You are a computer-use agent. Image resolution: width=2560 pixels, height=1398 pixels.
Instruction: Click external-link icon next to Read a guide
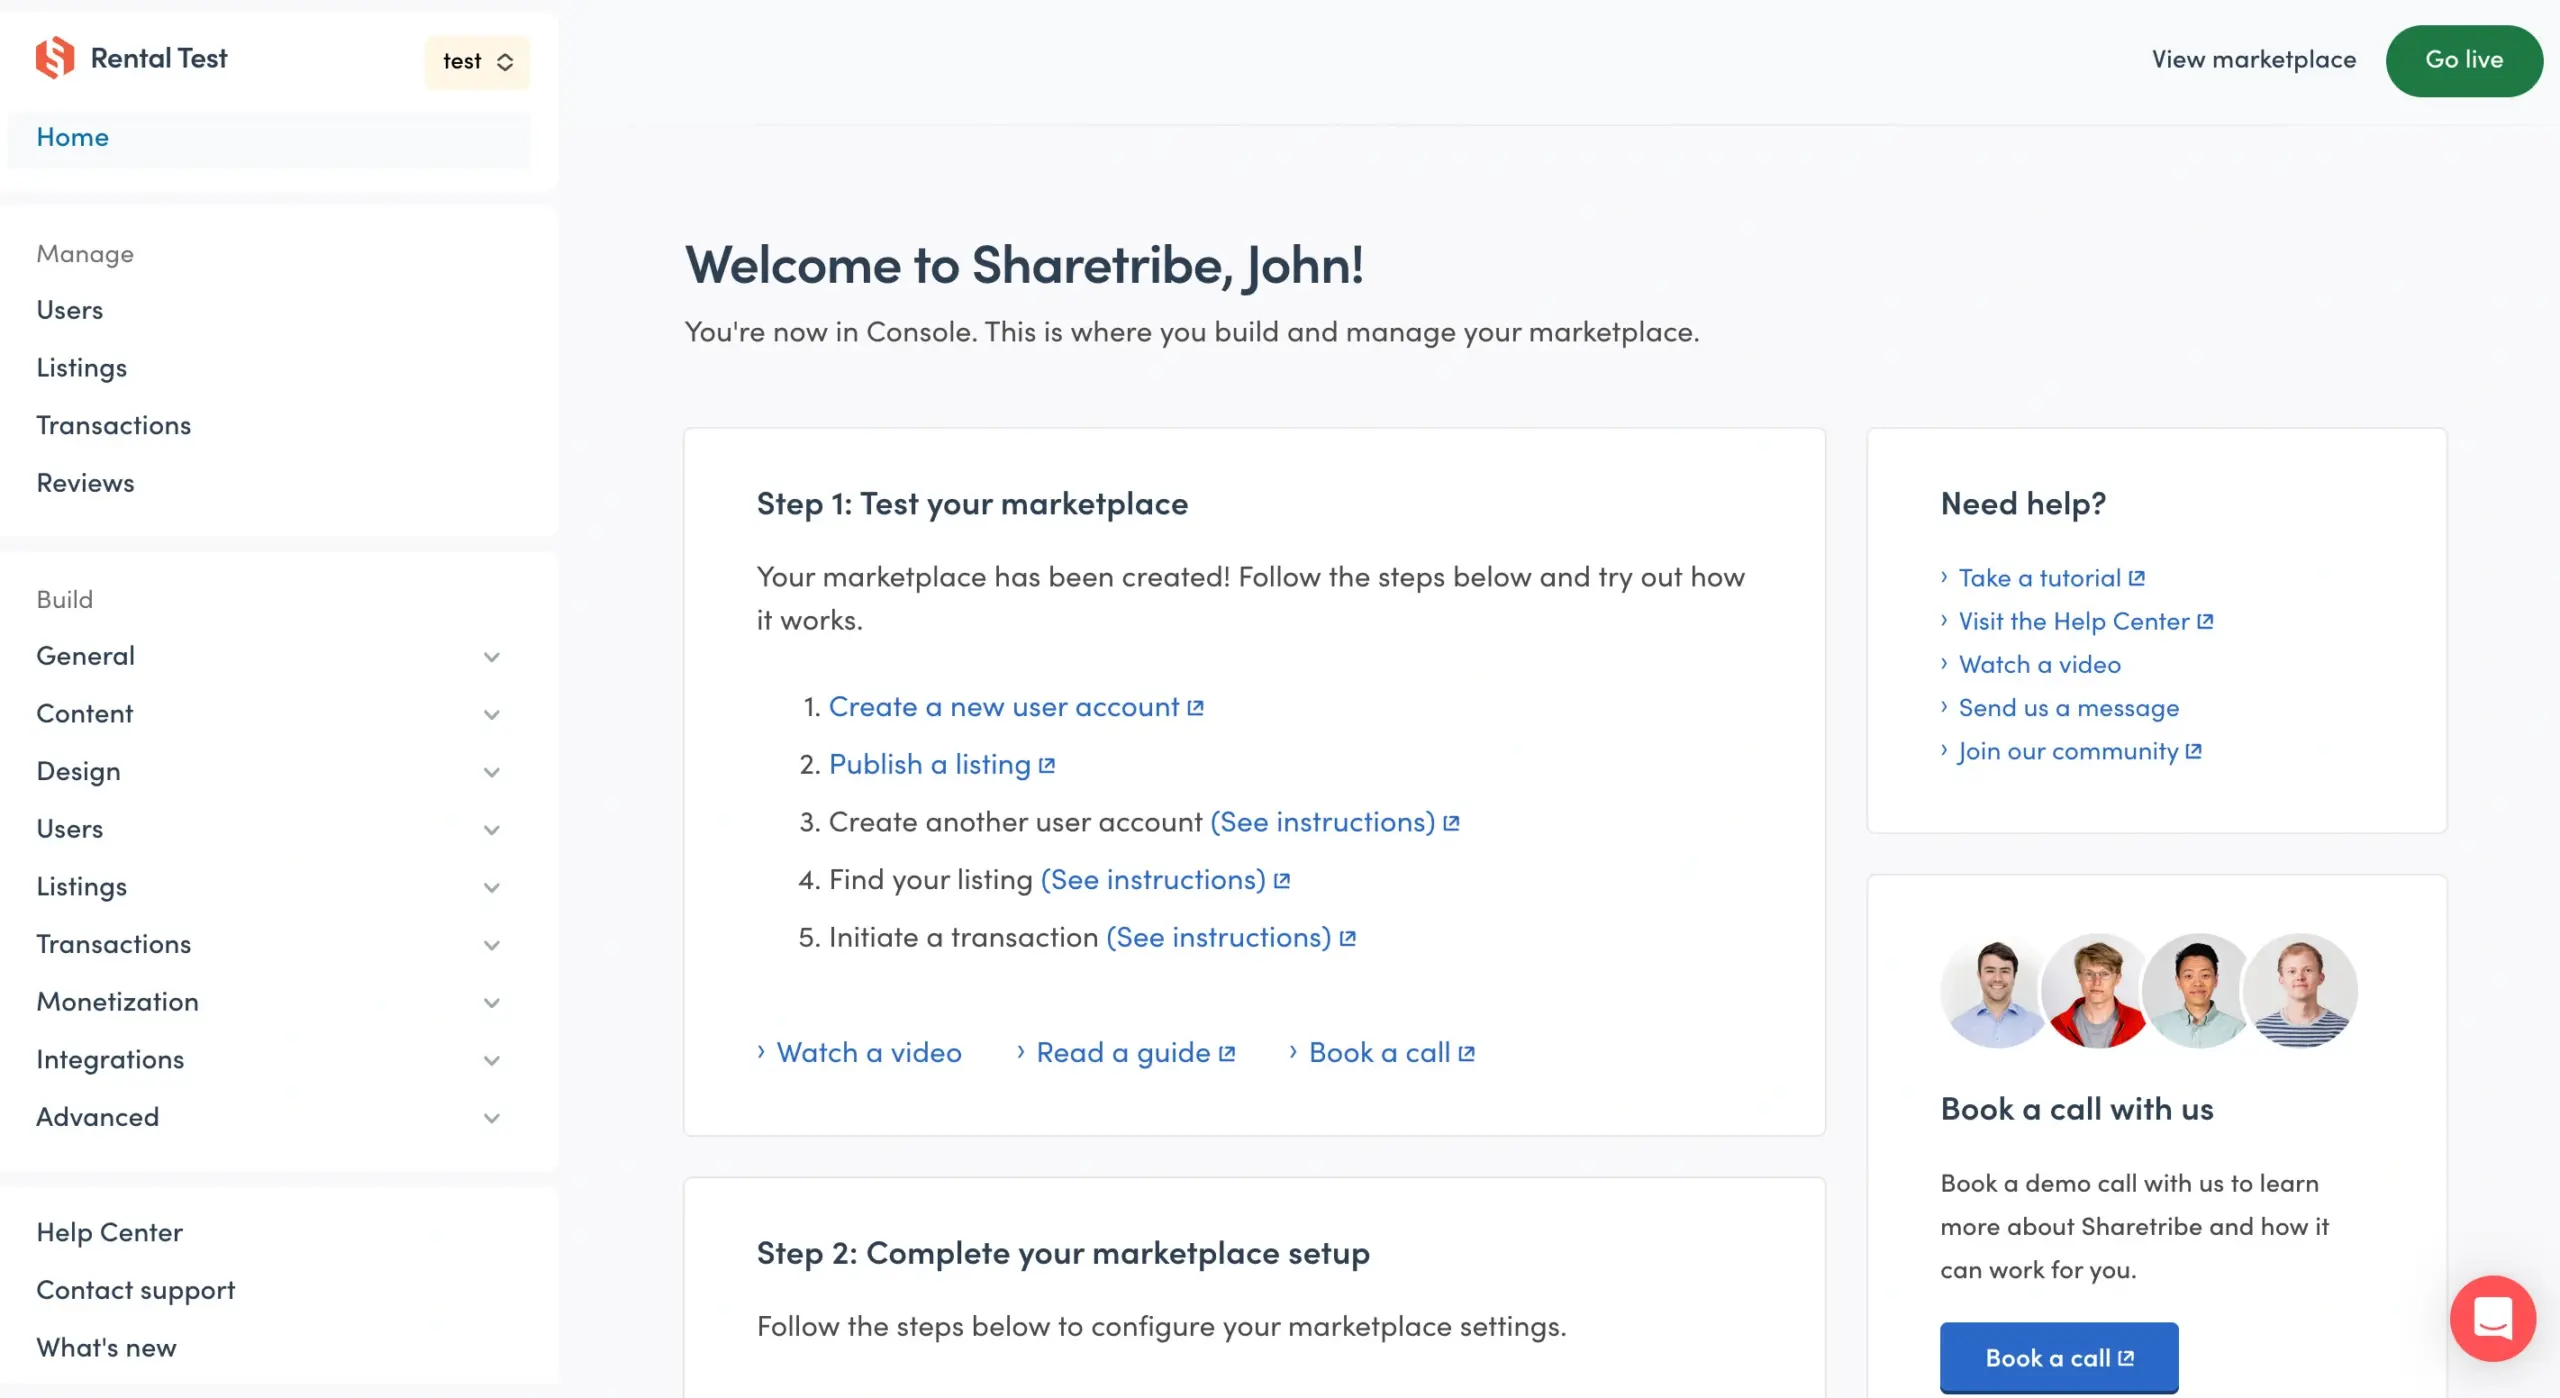coord(1227,1053)
